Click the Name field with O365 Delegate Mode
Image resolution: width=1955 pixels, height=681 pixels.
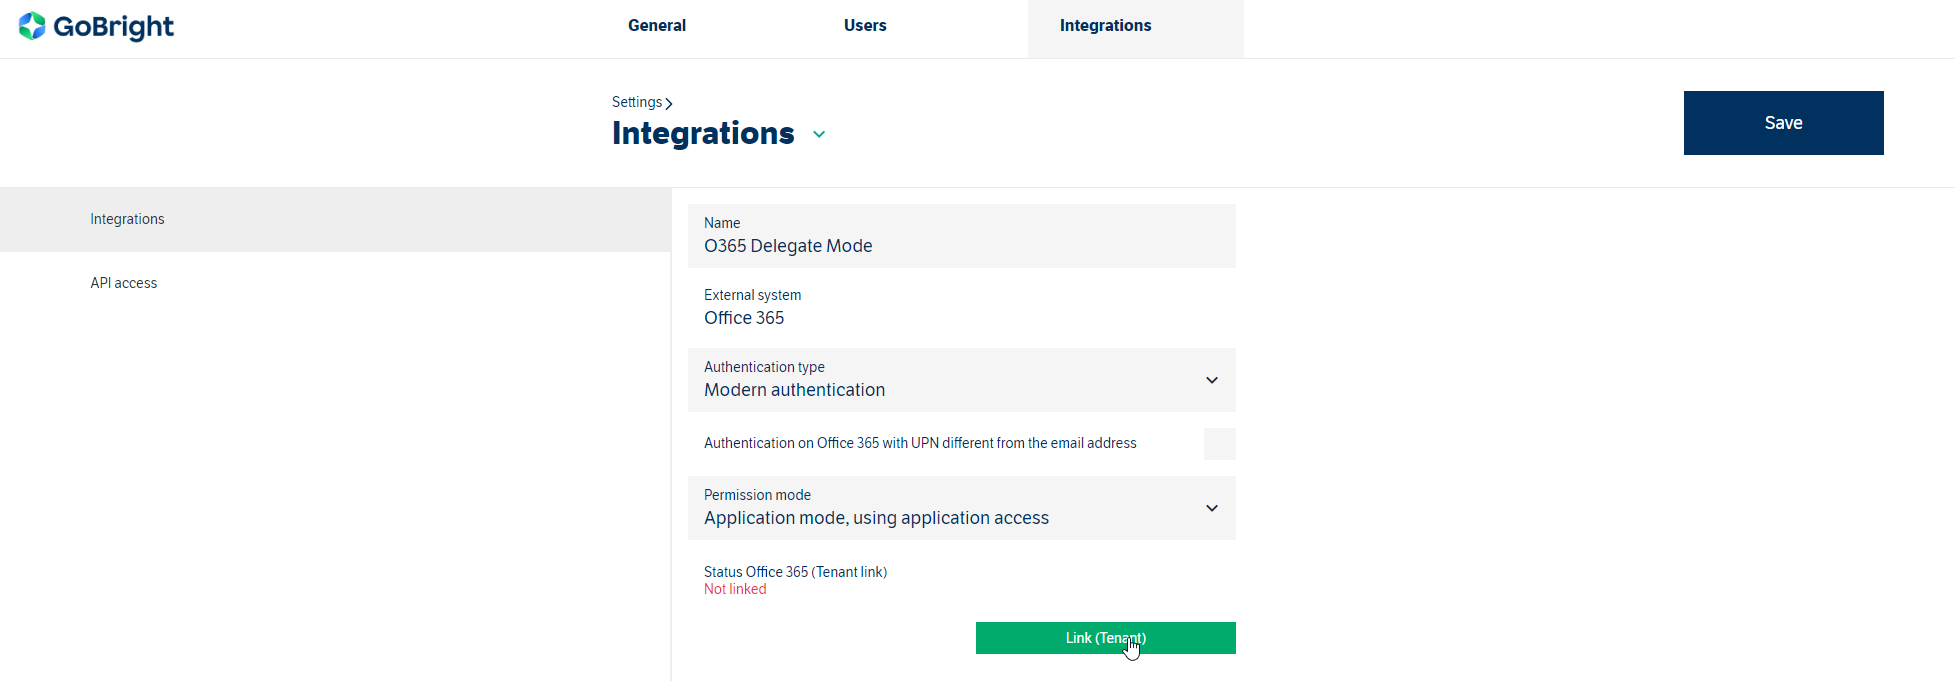(x=960, y=237)
